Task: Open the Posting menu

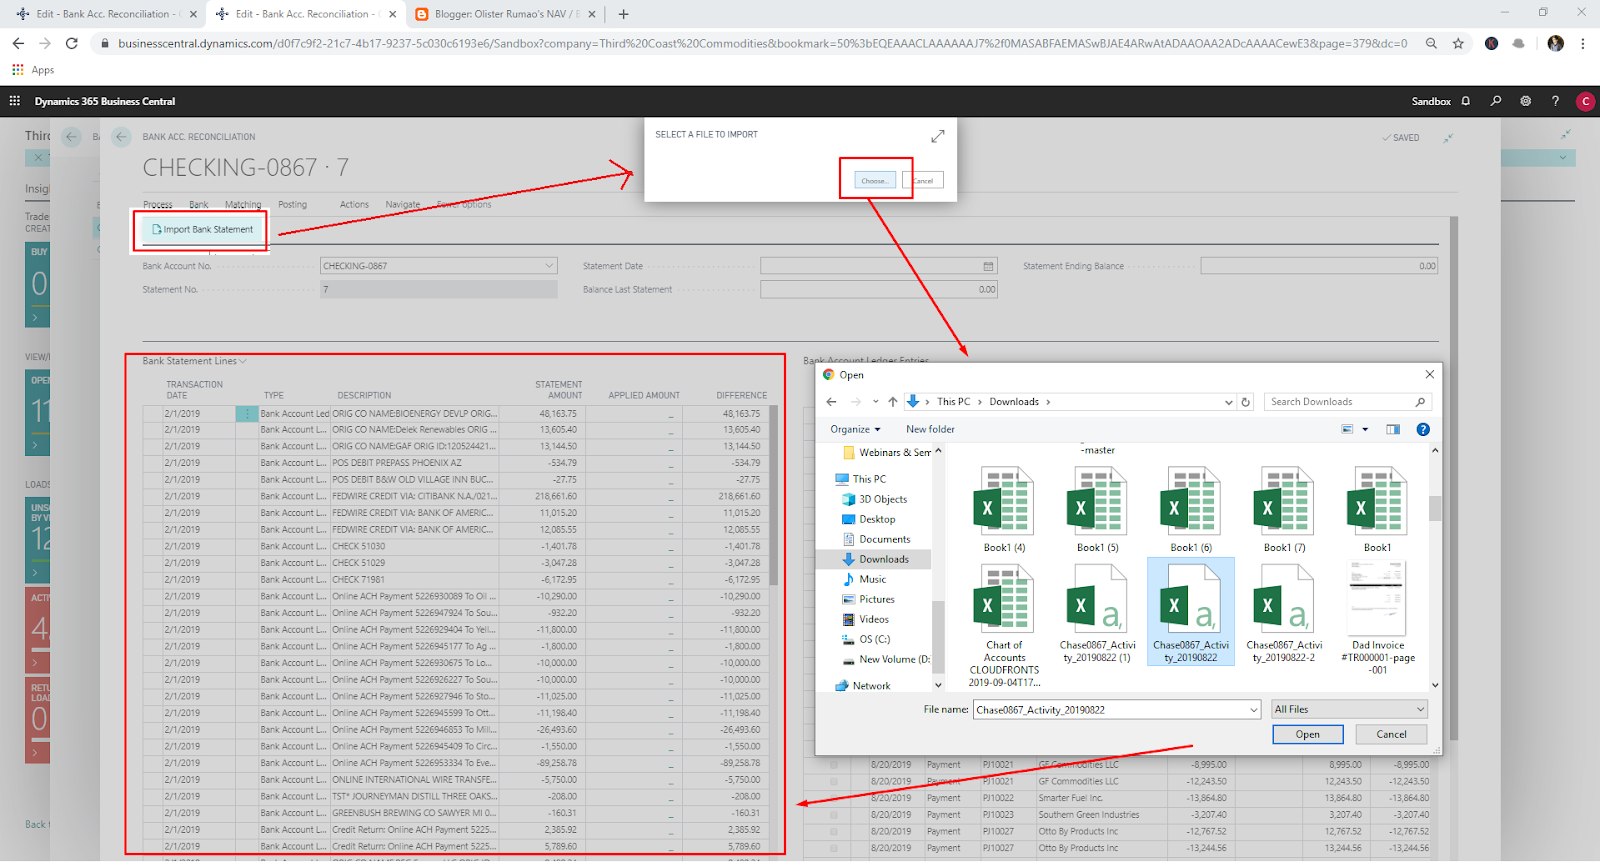Action: (x=293, y=205)
